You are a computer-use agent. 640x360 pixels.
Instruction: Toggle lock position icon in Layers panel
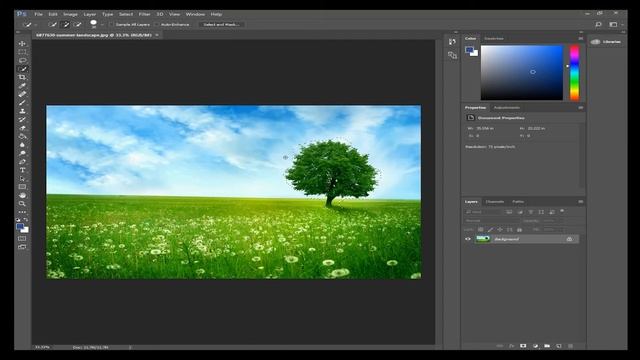coord(500,230)
